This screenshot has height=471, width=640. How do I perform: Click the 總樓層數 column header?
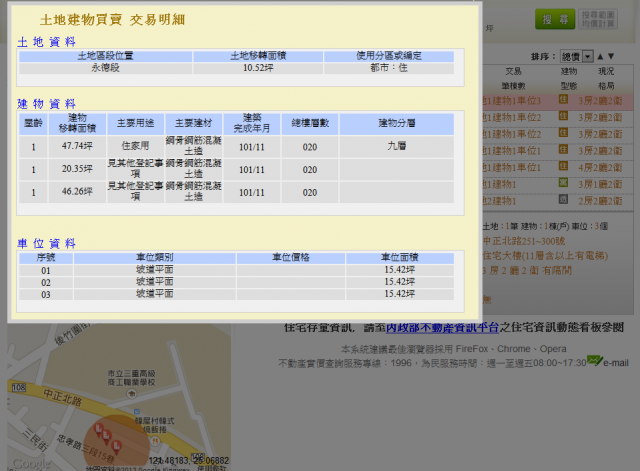[310, 124]
